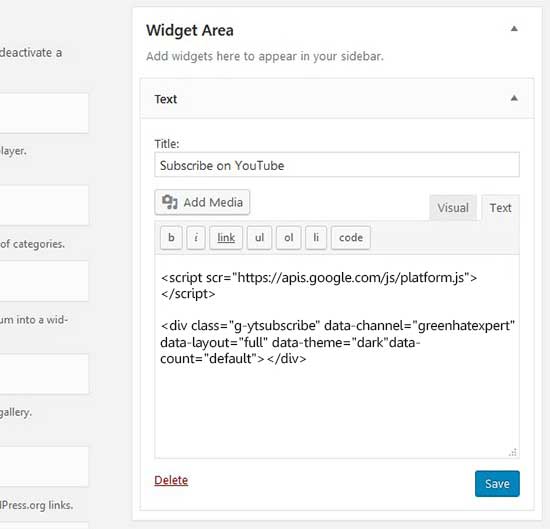This screenshot has height=529, width=550.
Task: Click the Widget Area heading
Action: click(x=190, y=30)
